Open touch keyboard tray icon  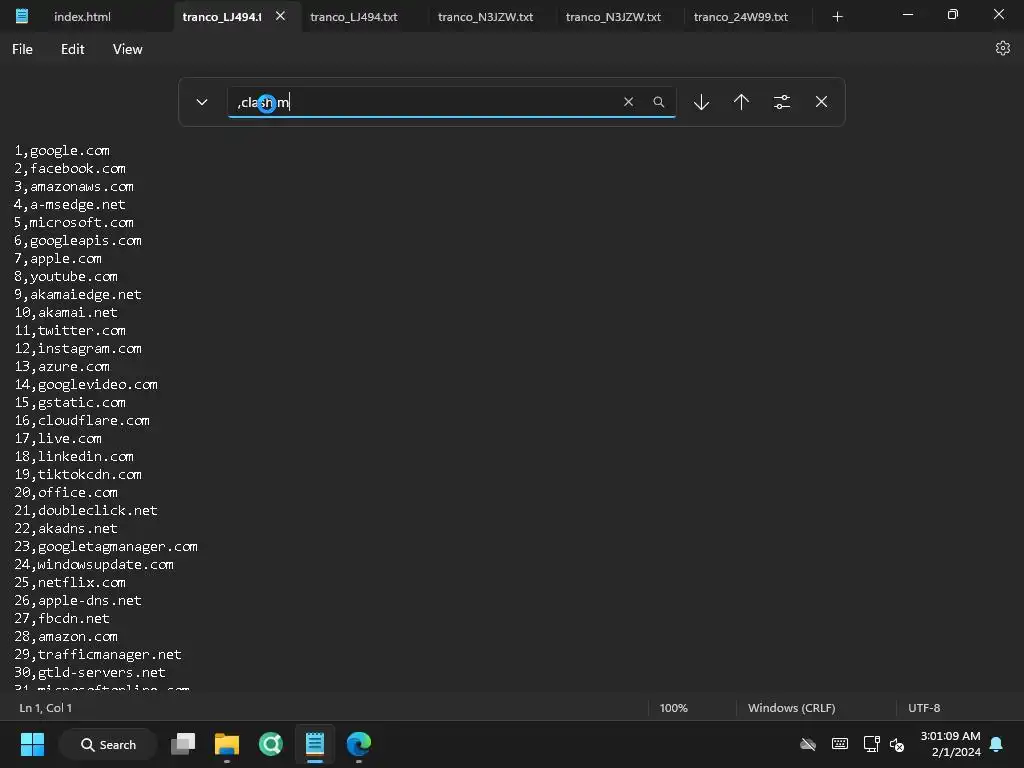click(840, 744)
